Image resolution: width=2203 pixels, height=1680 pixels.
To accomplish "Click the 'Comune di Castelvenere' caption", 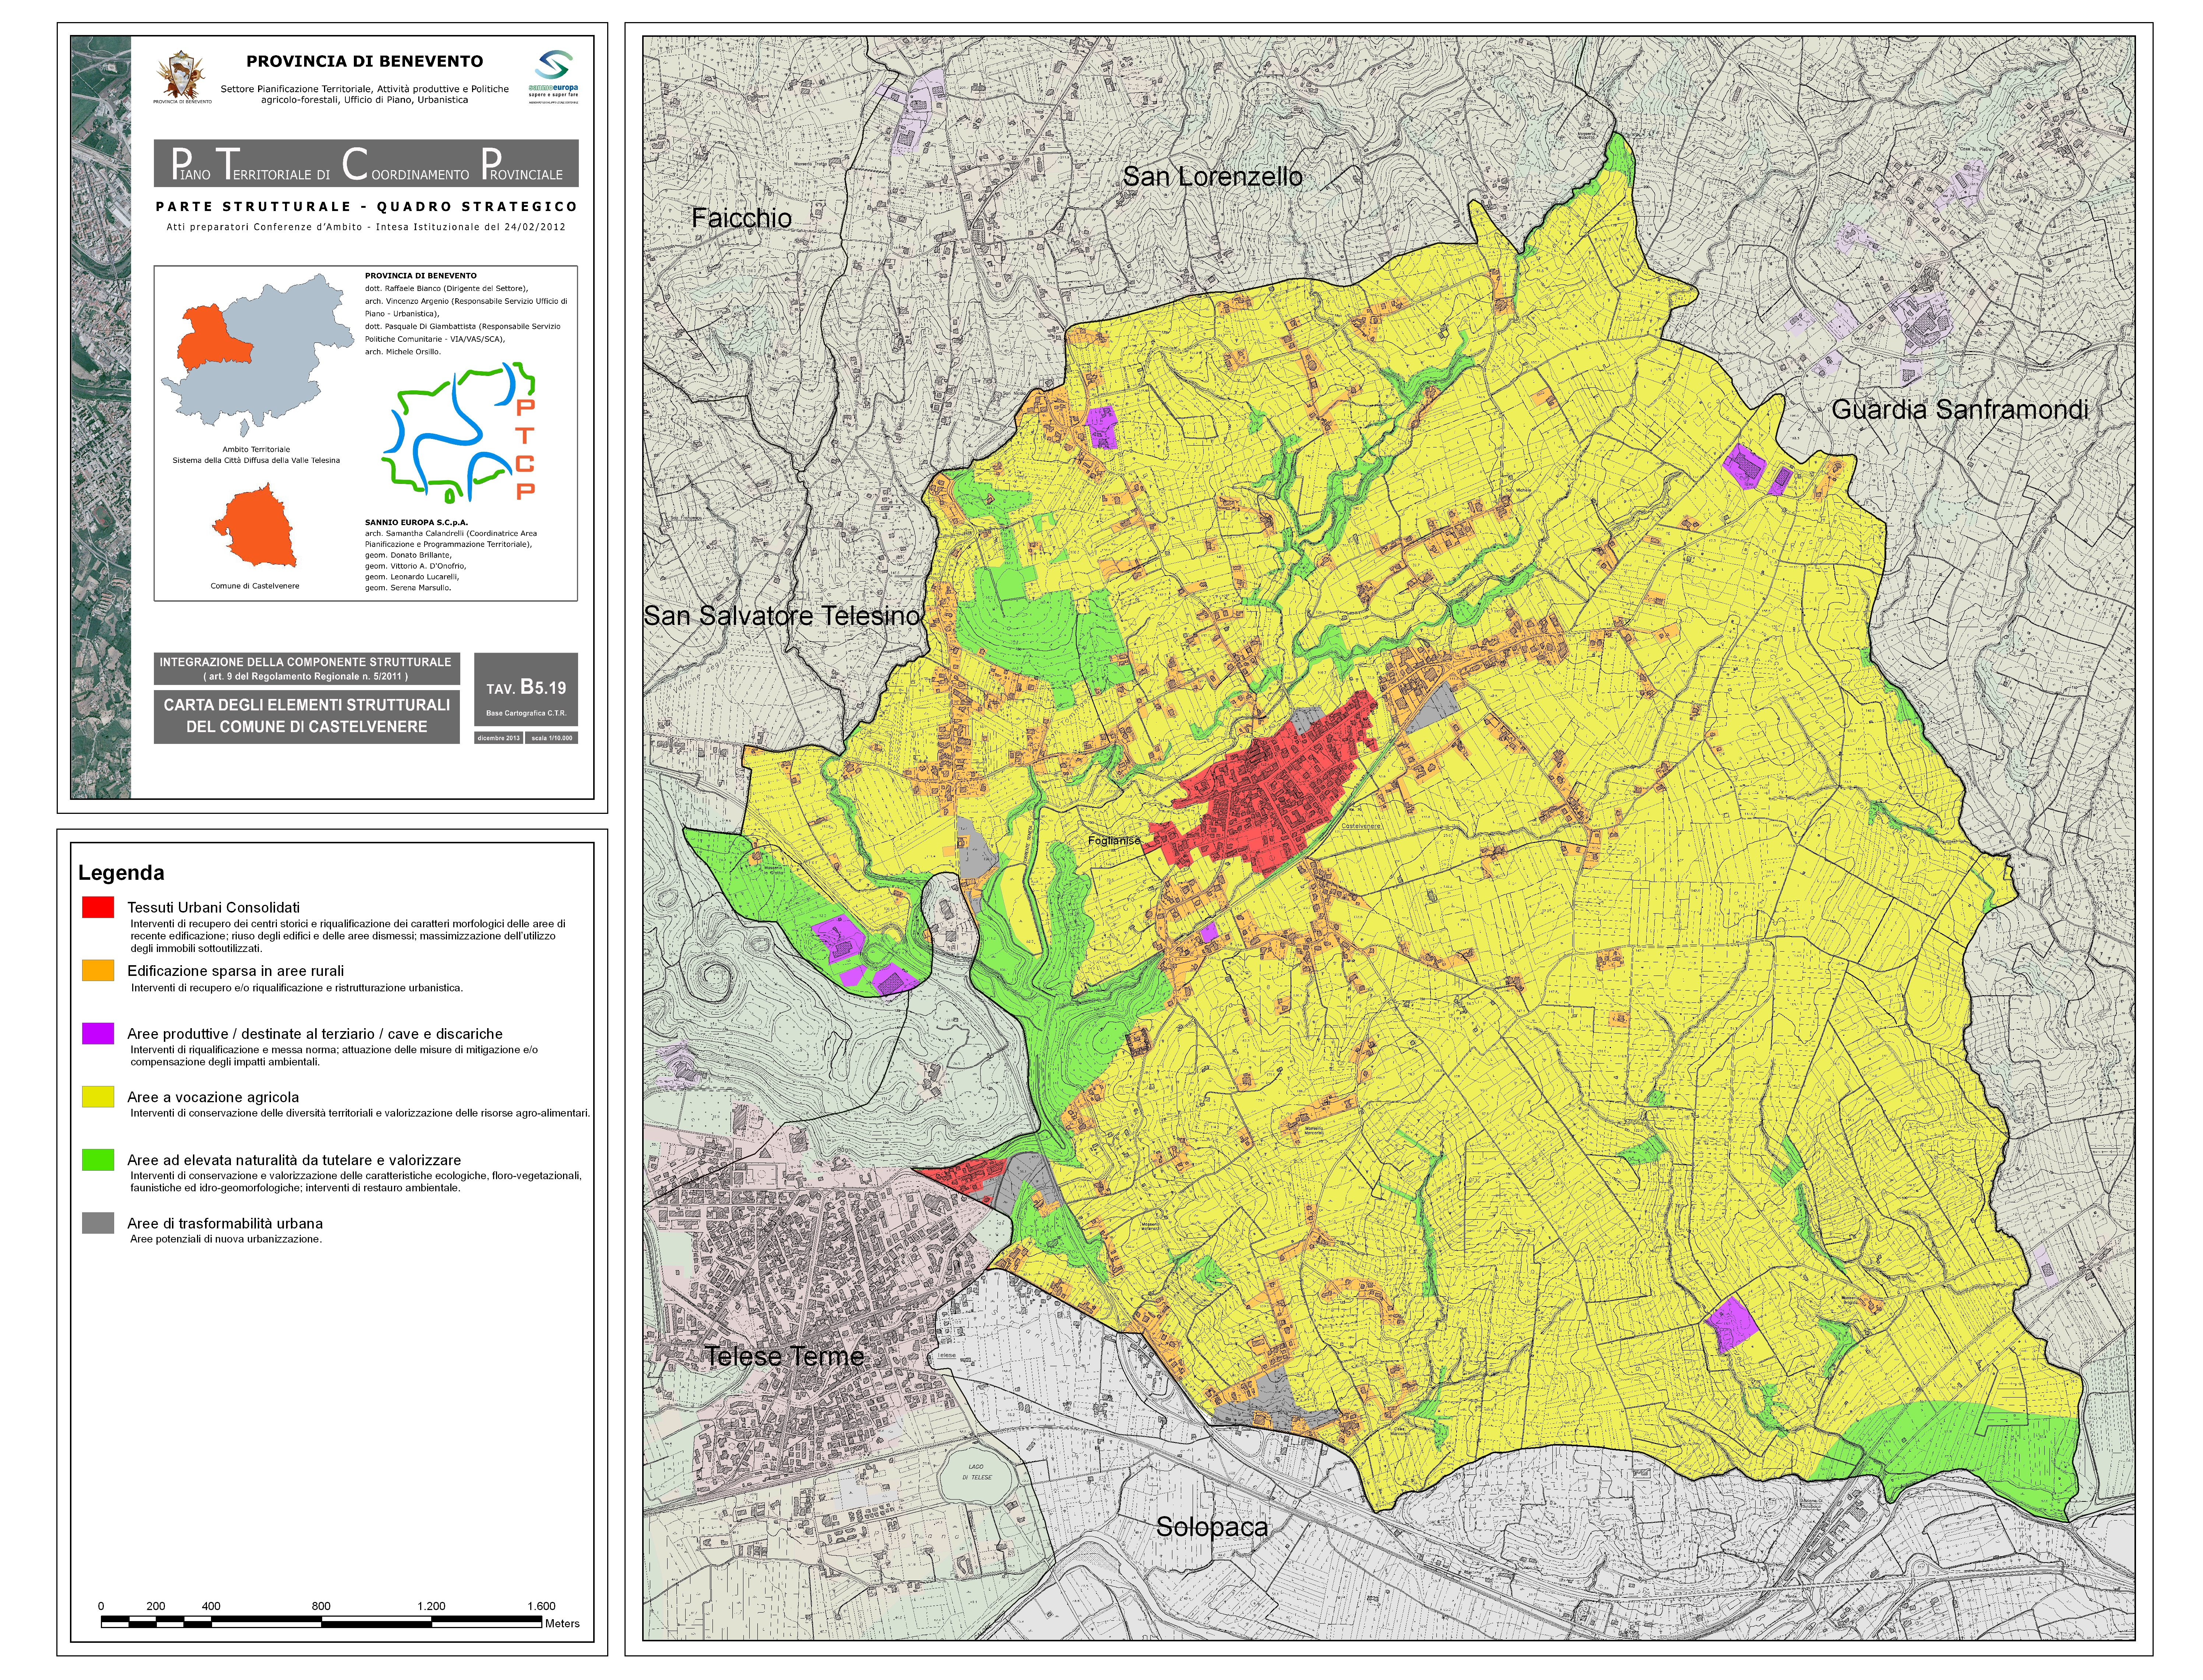I will click(255, 586).
